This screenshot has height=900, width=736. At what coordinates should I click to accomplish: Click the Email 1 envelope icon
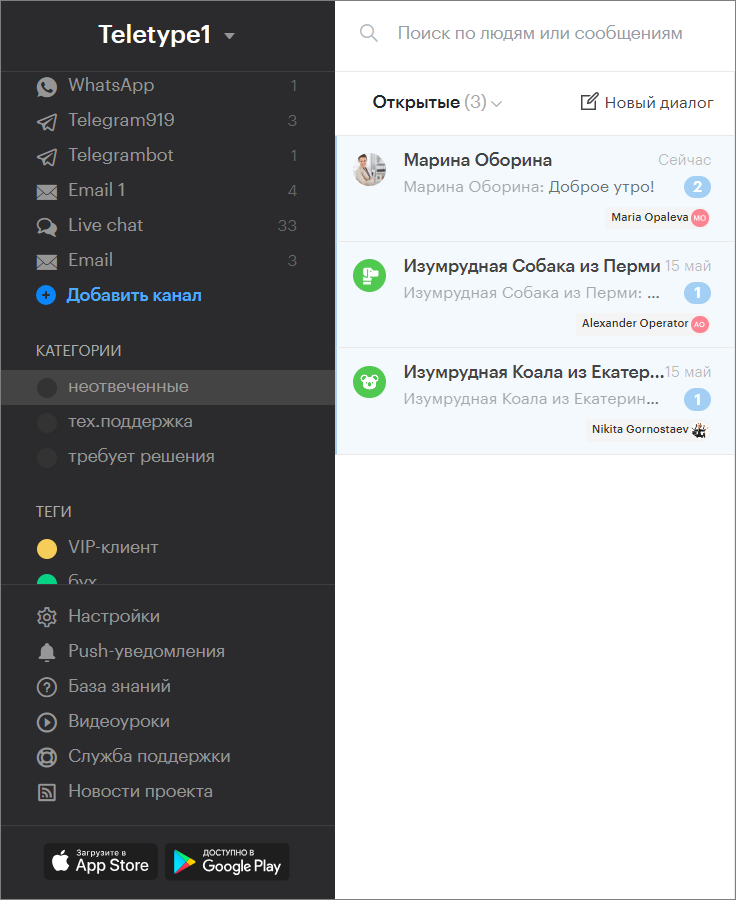(x=47, y=192)
